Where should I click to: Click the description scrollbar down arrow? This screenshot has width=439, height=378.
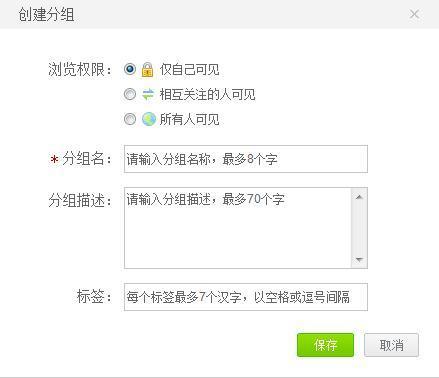point(359,259)
